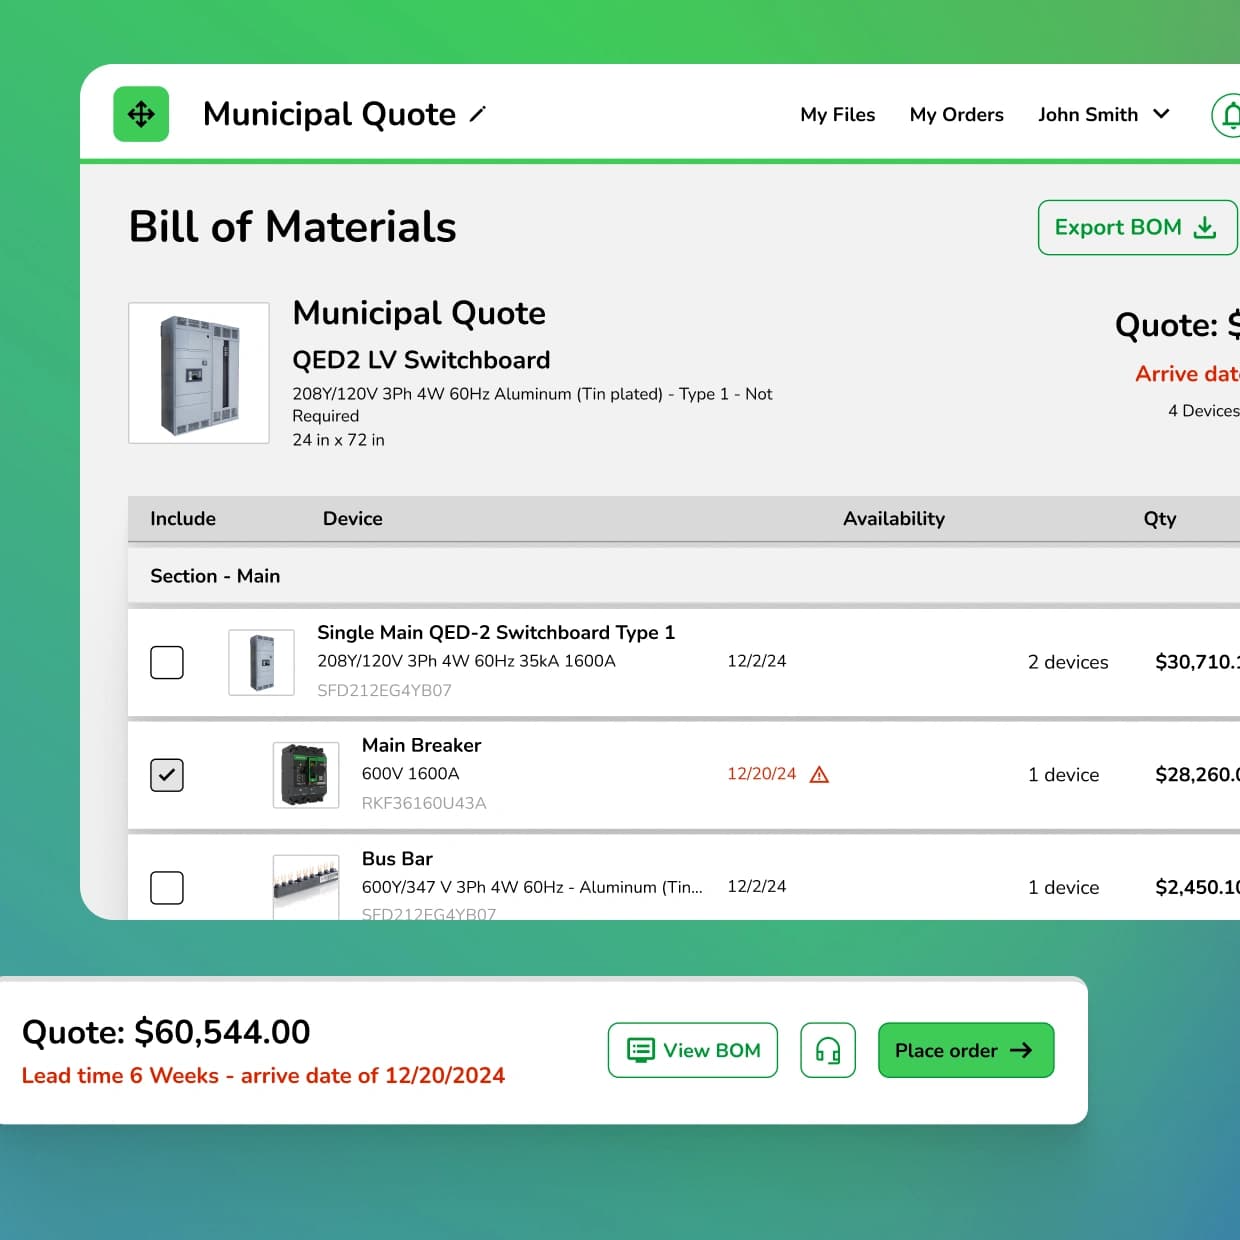Click Place order button

pyautogui.click(x=966, y=1050)
